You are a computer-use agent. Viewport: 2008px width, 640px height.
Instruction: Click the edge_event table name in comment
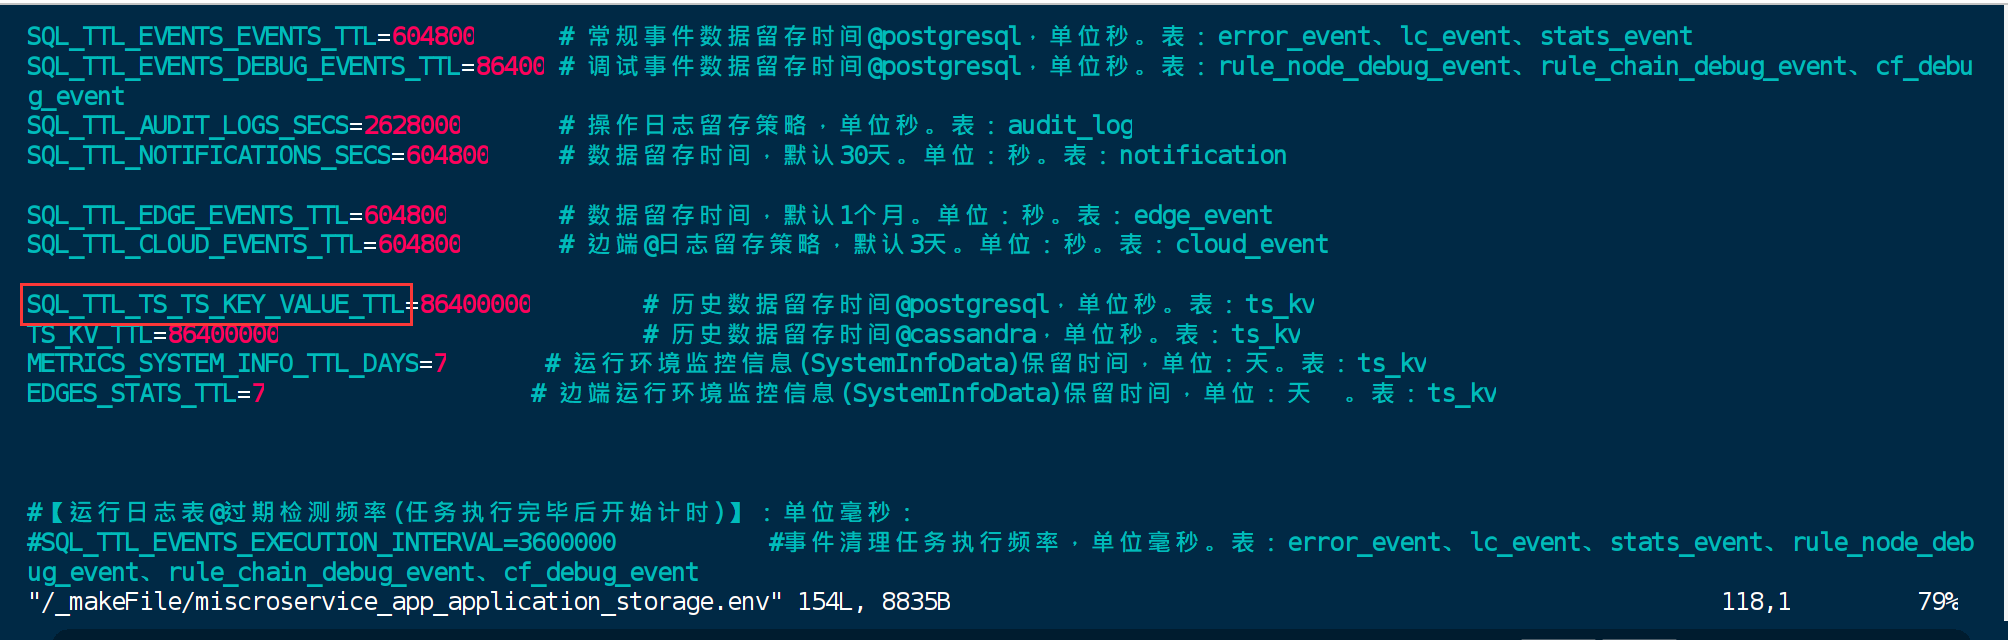click(1203, 216)
